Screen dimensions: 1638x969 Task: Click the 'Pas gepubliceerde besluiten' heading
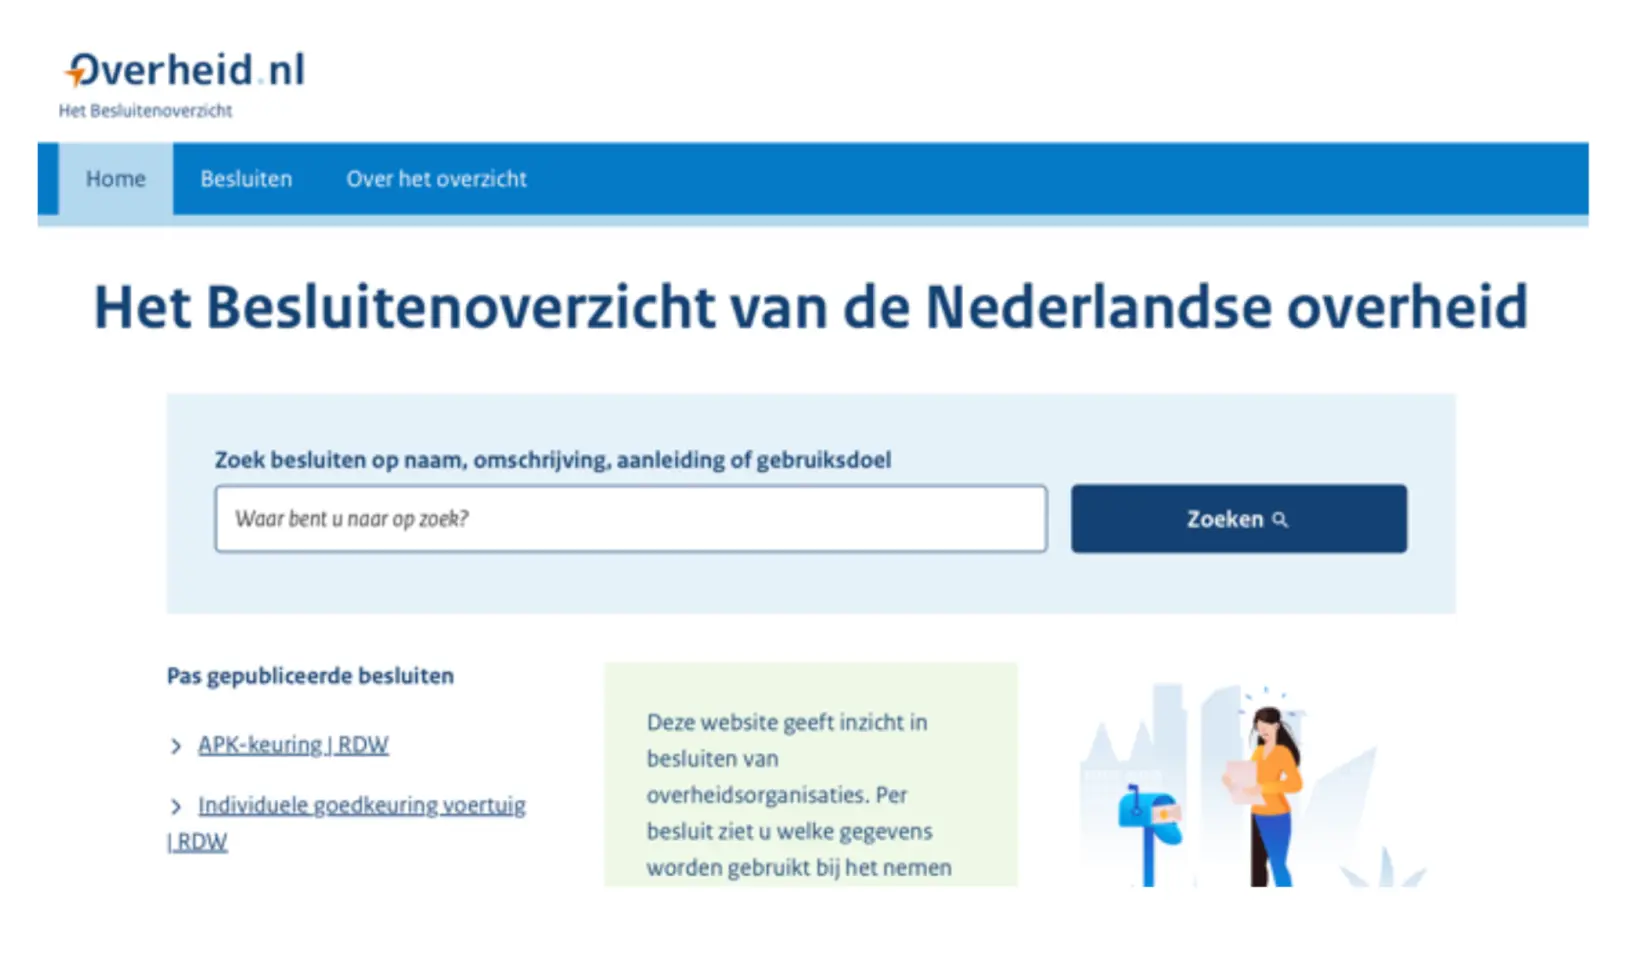click(x=310, y=676)
